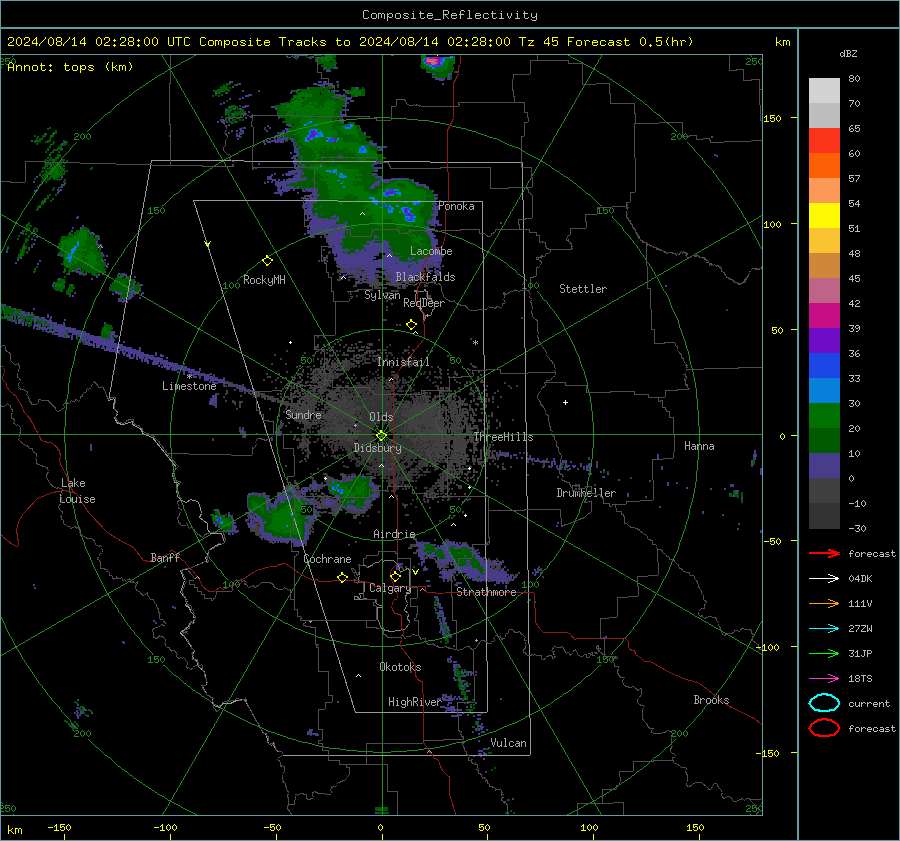Click the Lake Louise label
Screen dimensions: 900x841
78,491
